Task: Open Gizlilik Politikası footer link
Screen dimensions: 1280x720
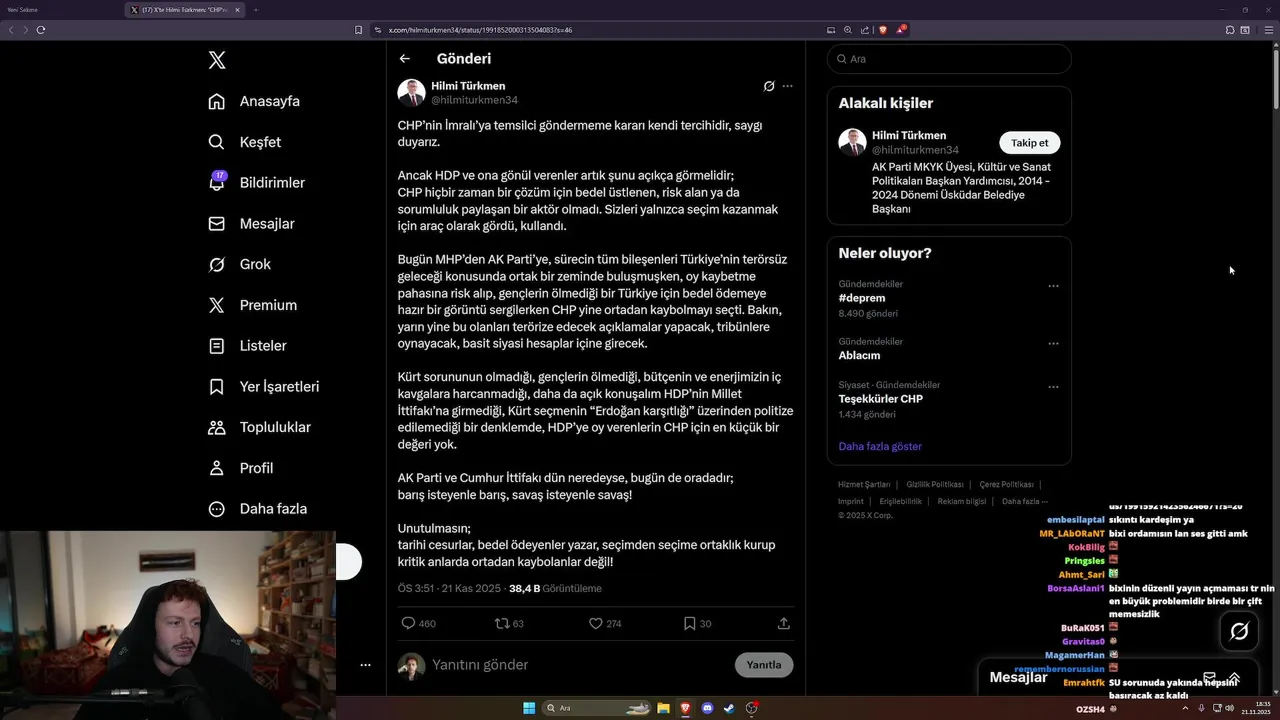Action: click(935, 484)
